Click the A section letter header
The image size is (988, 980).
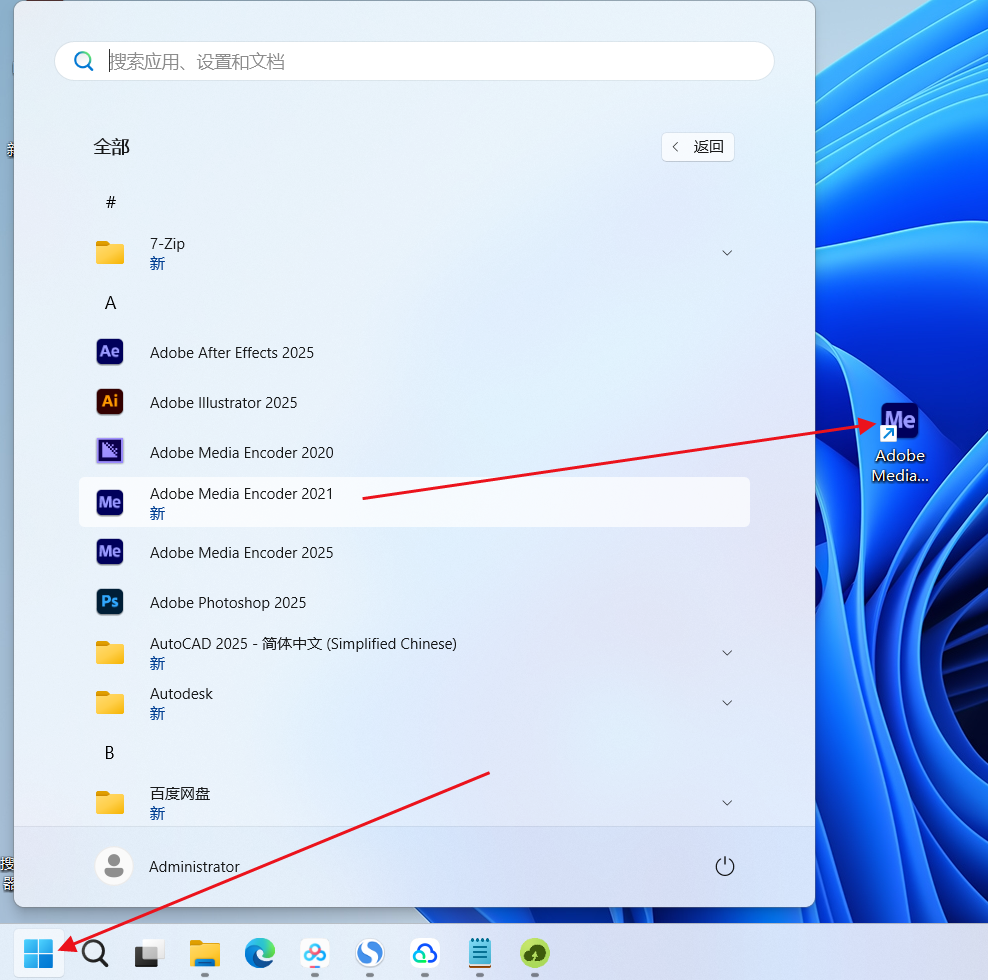(x=110, y=303)
